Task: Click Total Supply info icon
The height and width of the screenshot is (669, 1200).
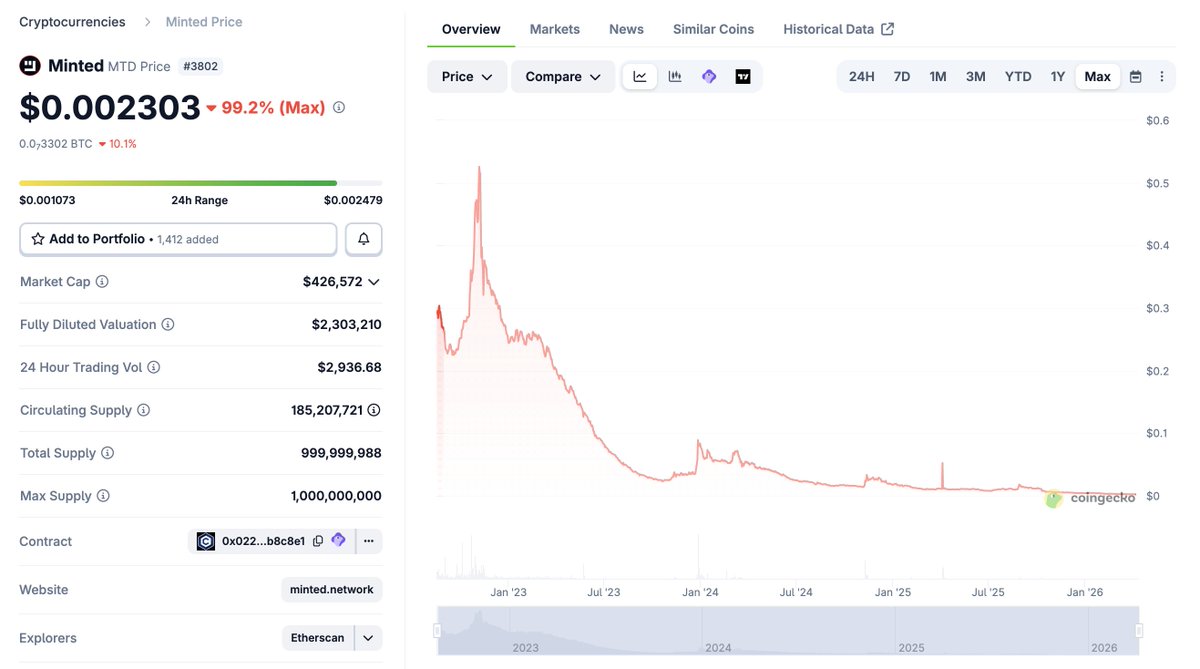Action: tap(108, 453)
